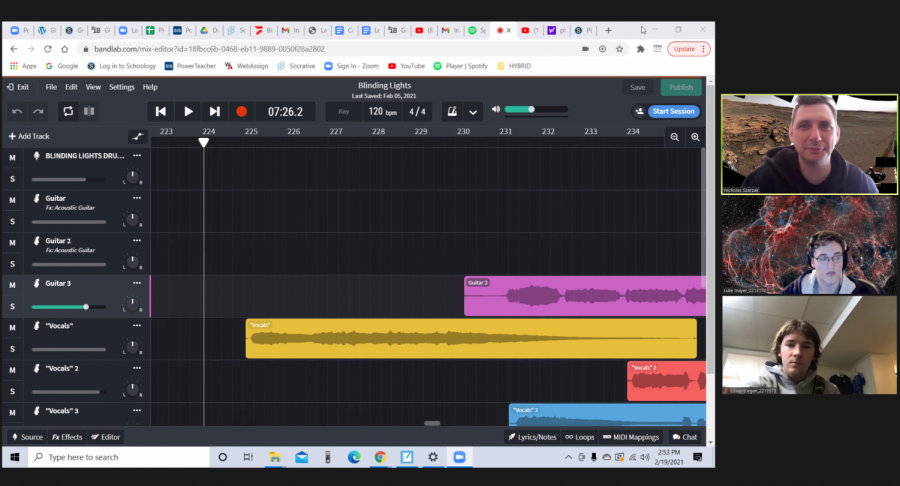This screenshot has width=900, height=486.
Task: Open the File menu
Action: pyautogui.click(x=51, y=87)
